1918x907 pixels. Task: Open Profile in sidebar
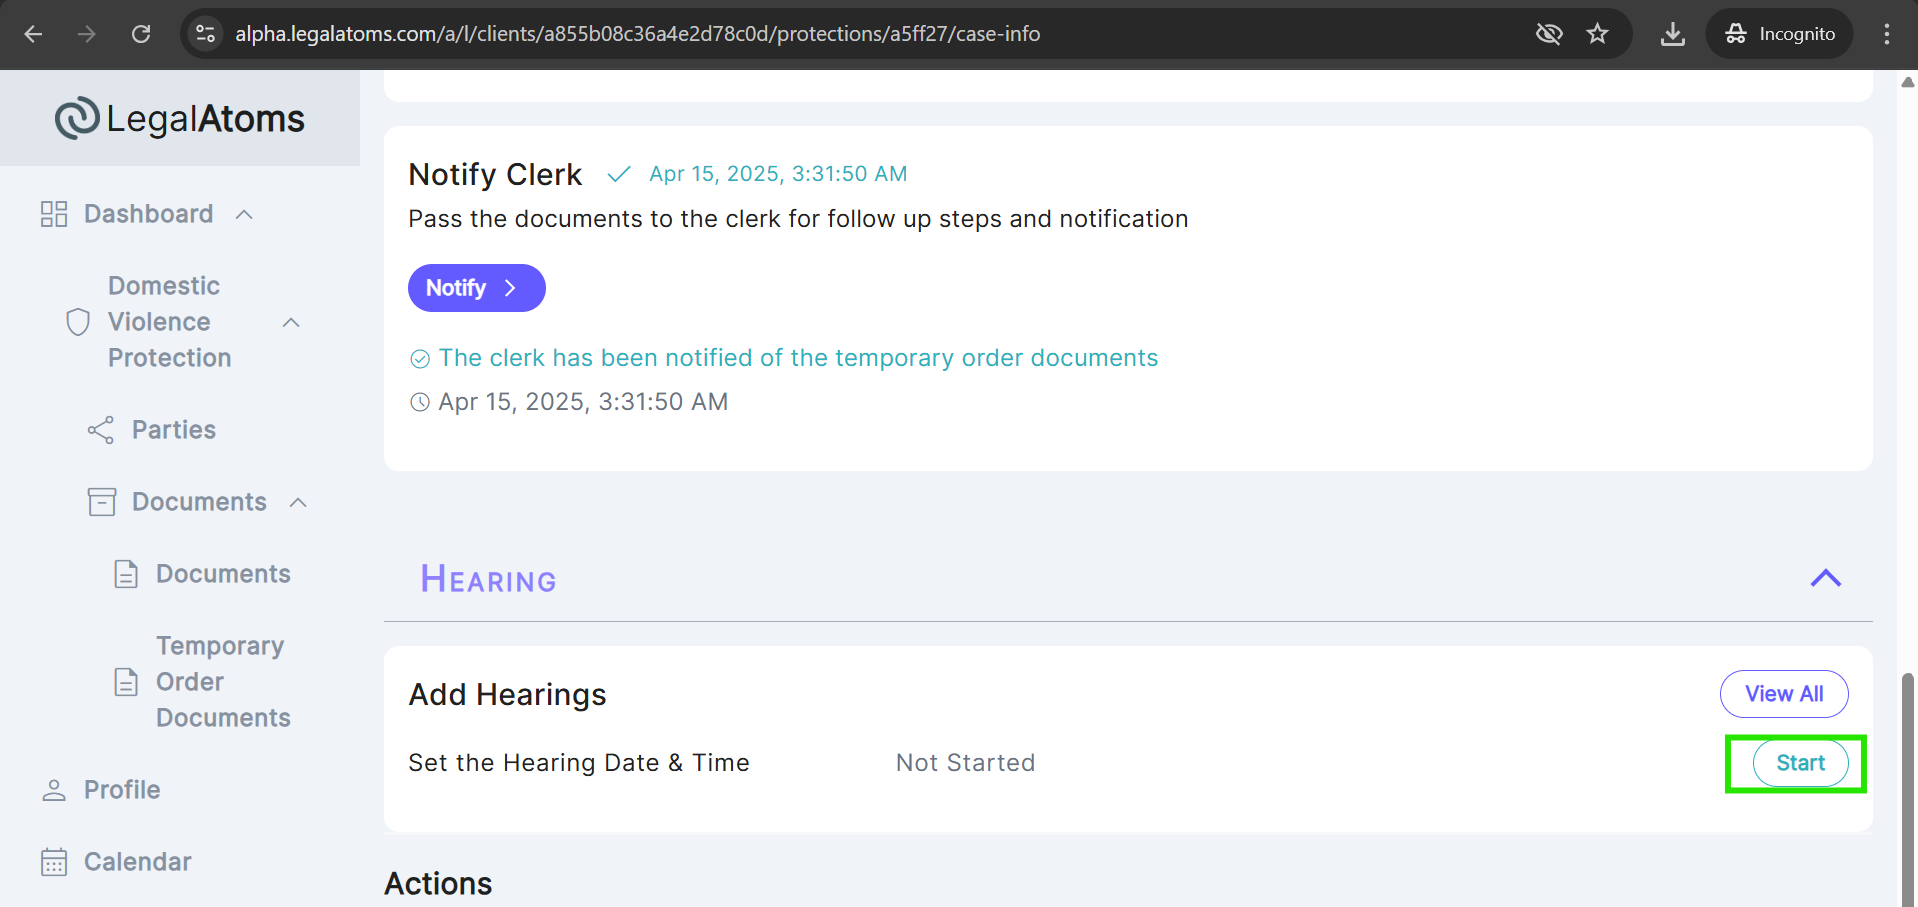pyautogui.click(x=122, y=790)
